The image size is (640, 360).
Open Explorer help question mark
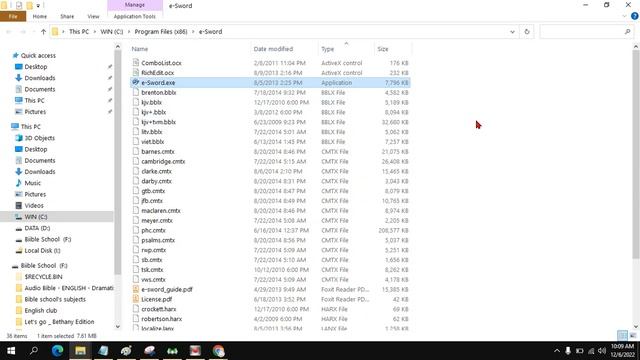635,16
